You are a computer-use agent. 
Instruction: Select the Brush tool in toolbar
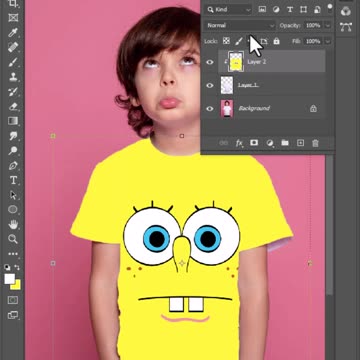13,62
